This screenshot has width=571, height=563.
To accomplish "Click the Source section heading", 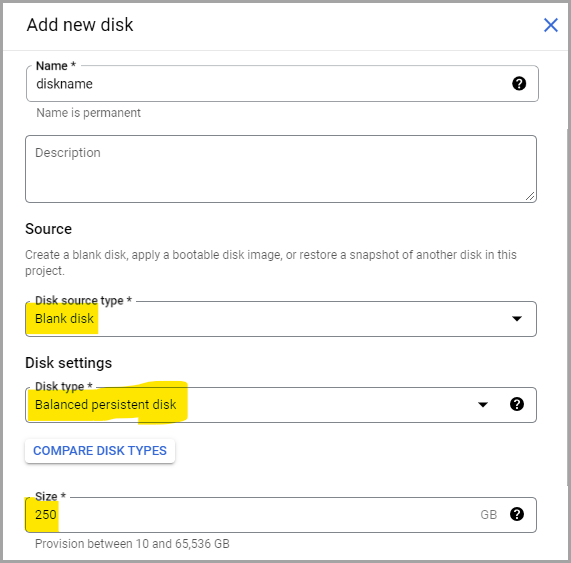I will pos(48,229).
